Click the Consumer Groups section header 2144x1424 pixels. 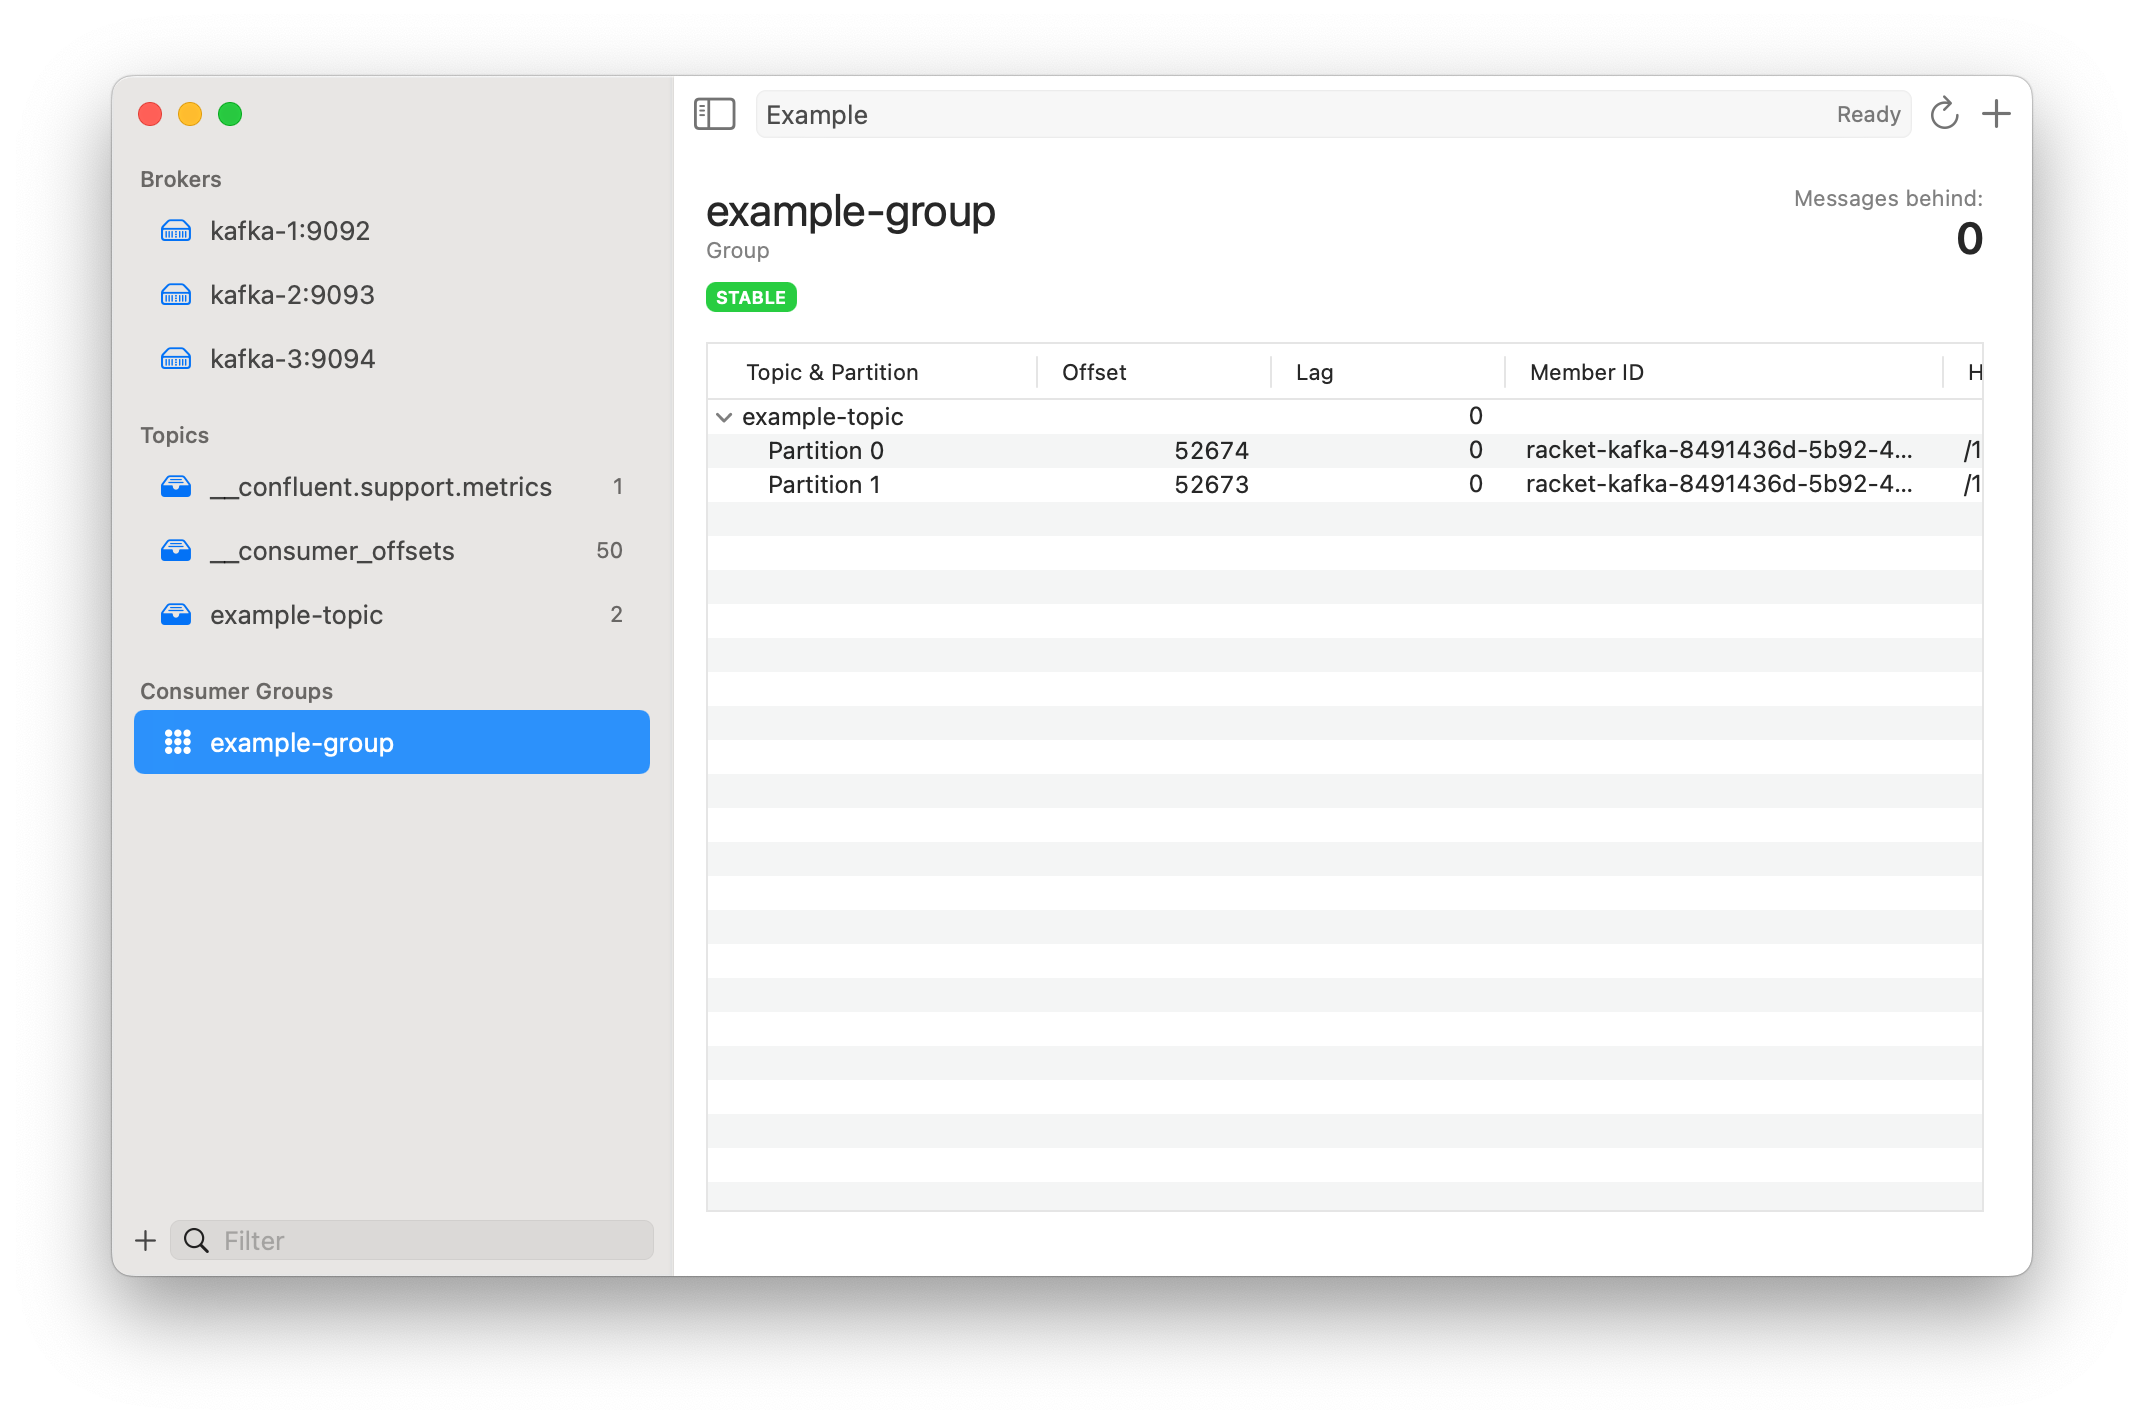tap(236, 691)
